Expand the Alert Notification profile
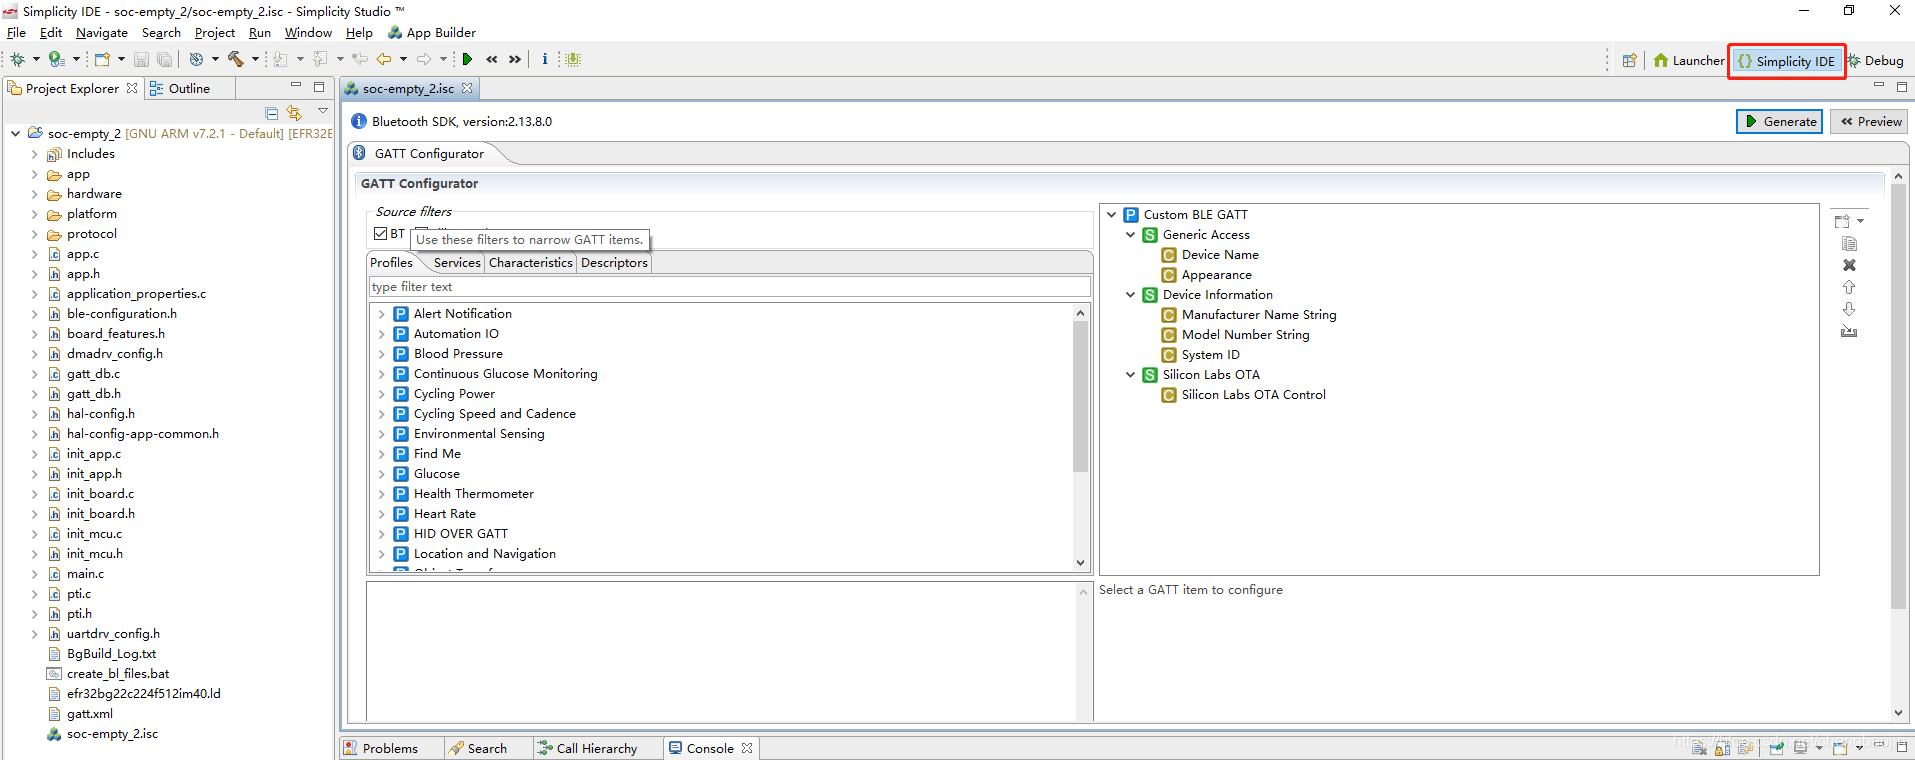The height and width of the screenshot is (760, 1915). 381,314
